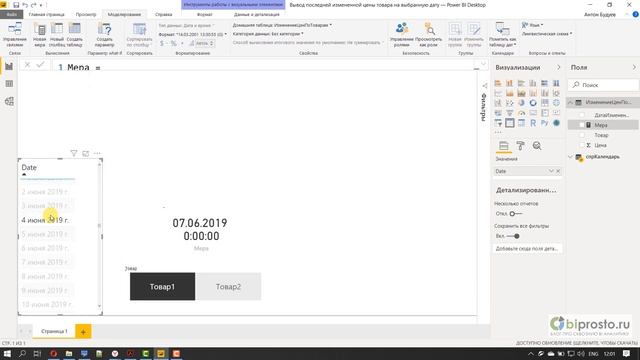Open the Страница 1 page tab
Viewport: 640px width, 360px height.
pyautogui.click(x=54, y=331)
